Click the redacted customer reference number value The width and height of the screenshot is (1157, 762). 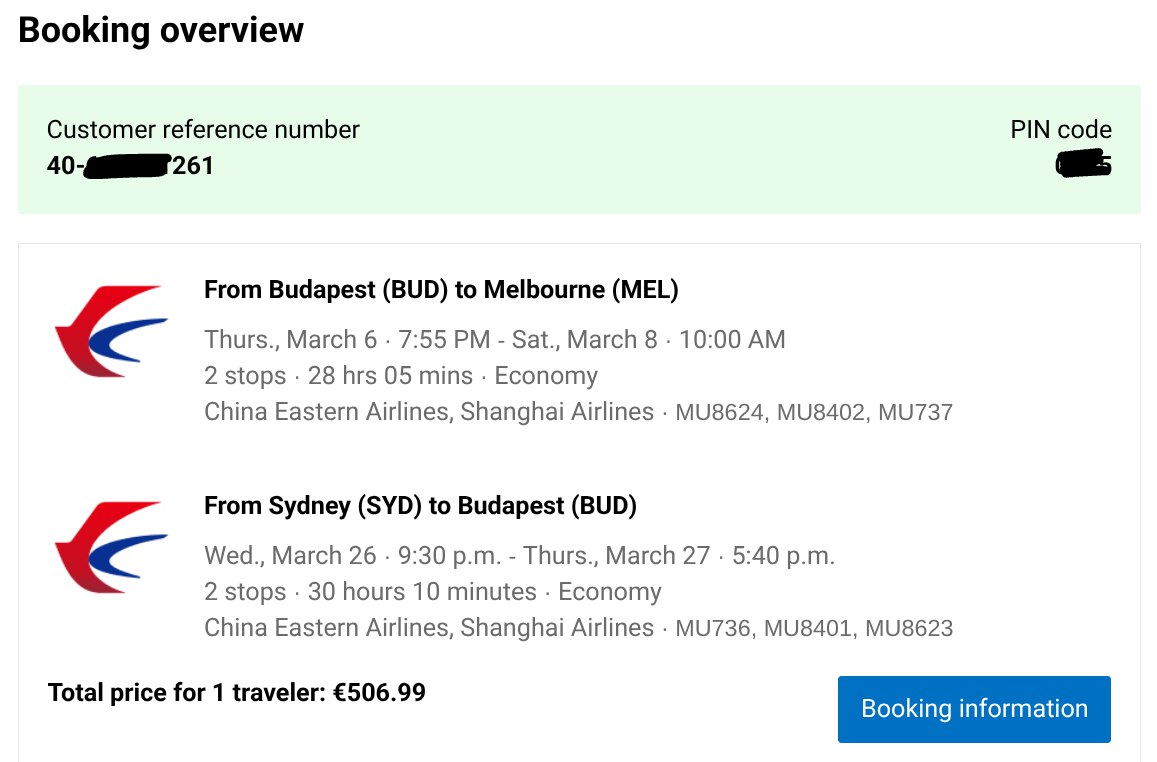[x=130, y=165]
